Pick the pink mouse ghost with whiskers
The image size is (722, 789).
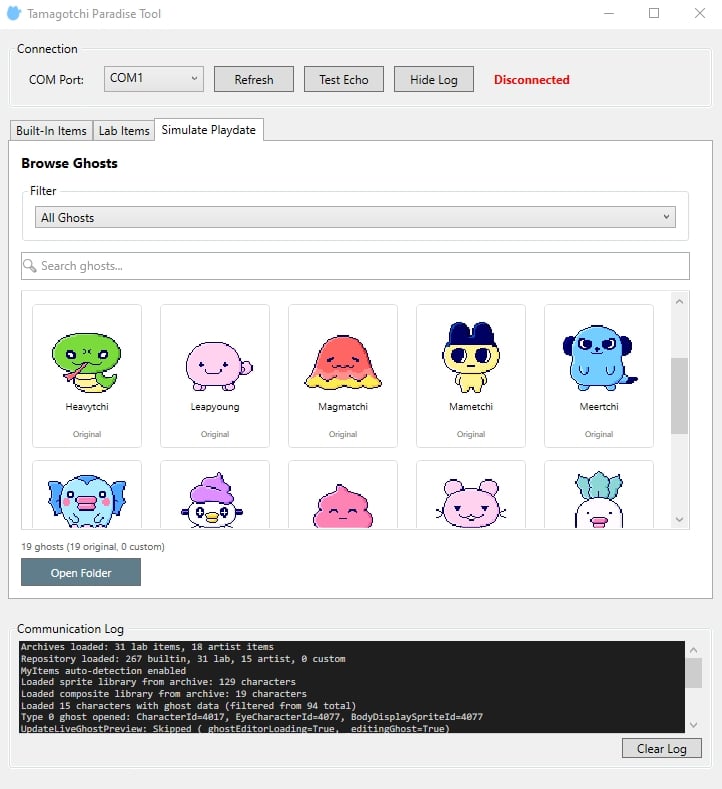coord(471,494)
